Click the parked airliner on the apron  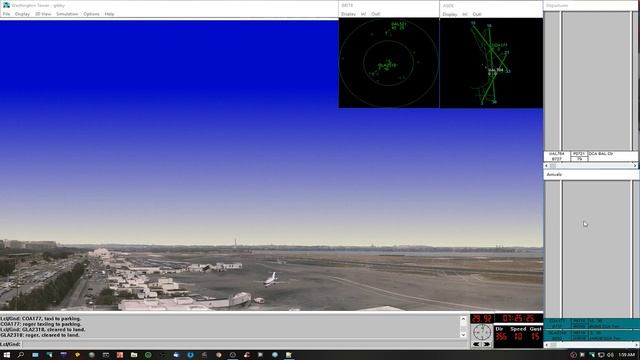coord(271,279)
